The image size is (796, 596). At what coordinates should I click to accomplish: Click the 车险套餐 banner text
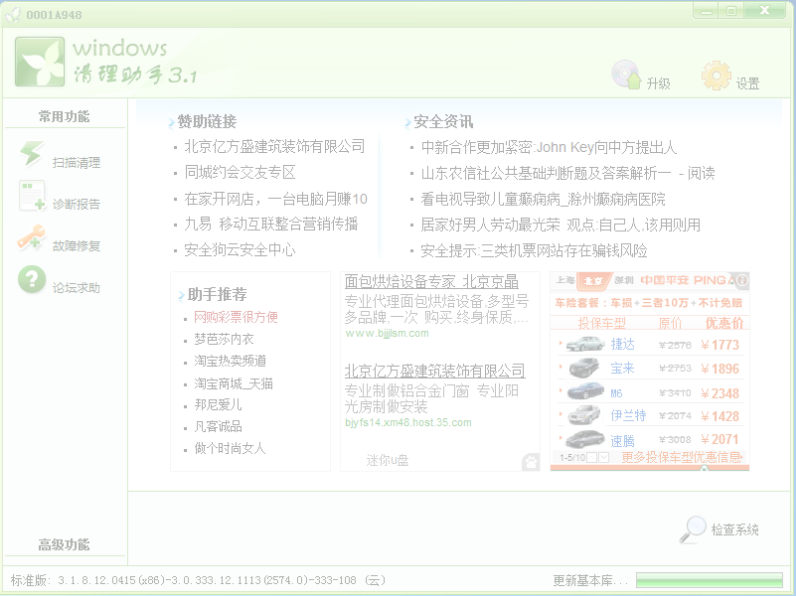coord(648,303)
